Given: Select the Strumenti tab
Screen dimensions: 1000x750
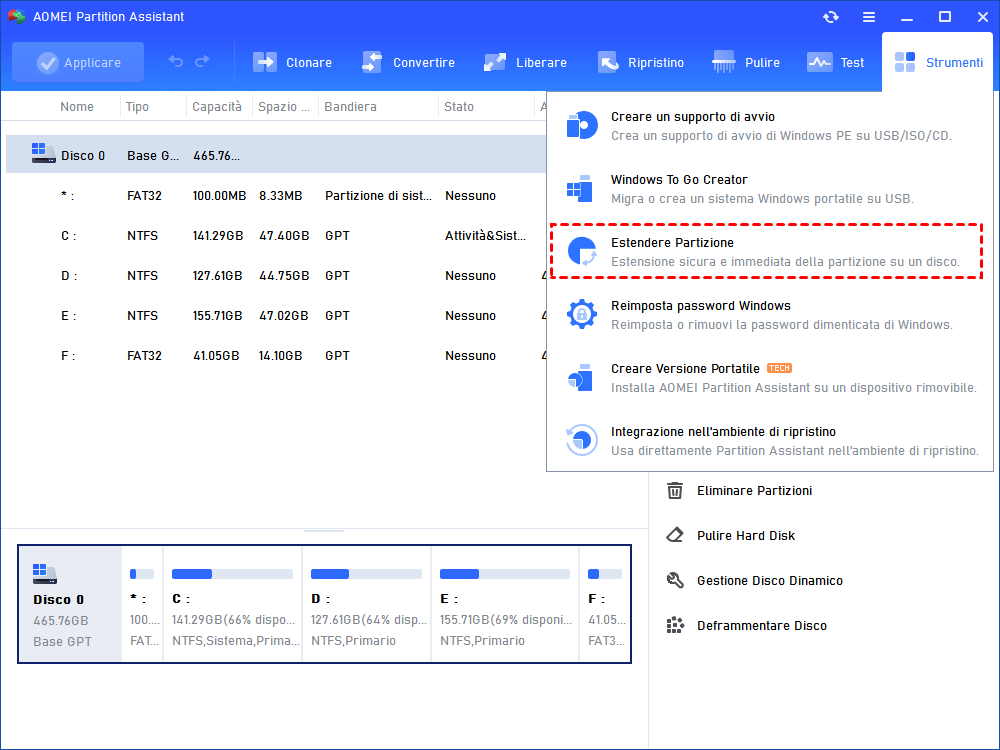Looking at the screenshot, I should (x=938, y=62).
